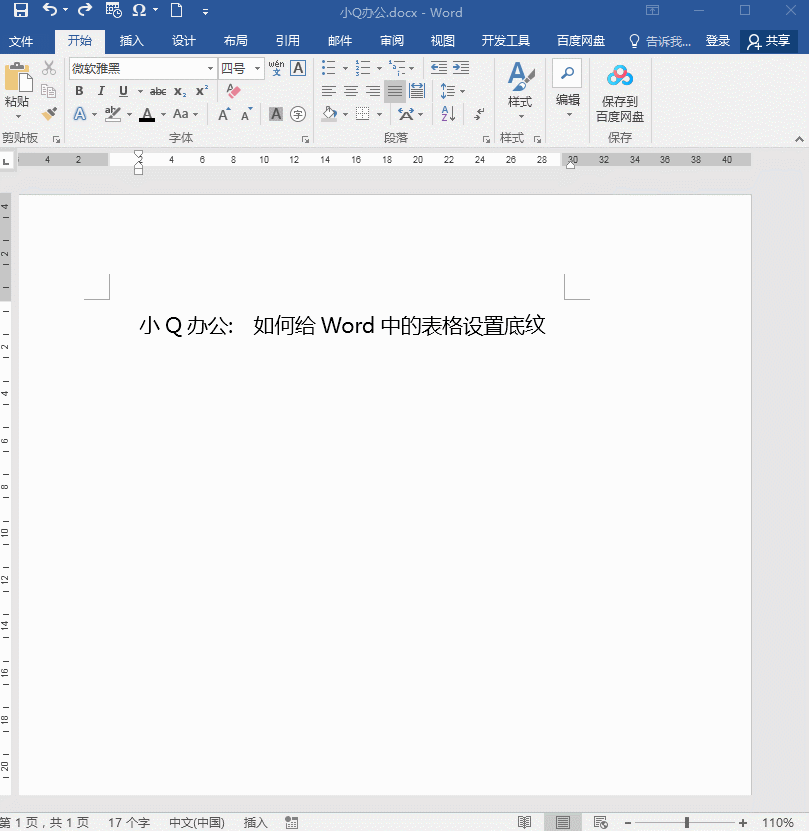Create a new blank document icon
The width and height of the screenshot is (809, 831).
tap(177, 11)
